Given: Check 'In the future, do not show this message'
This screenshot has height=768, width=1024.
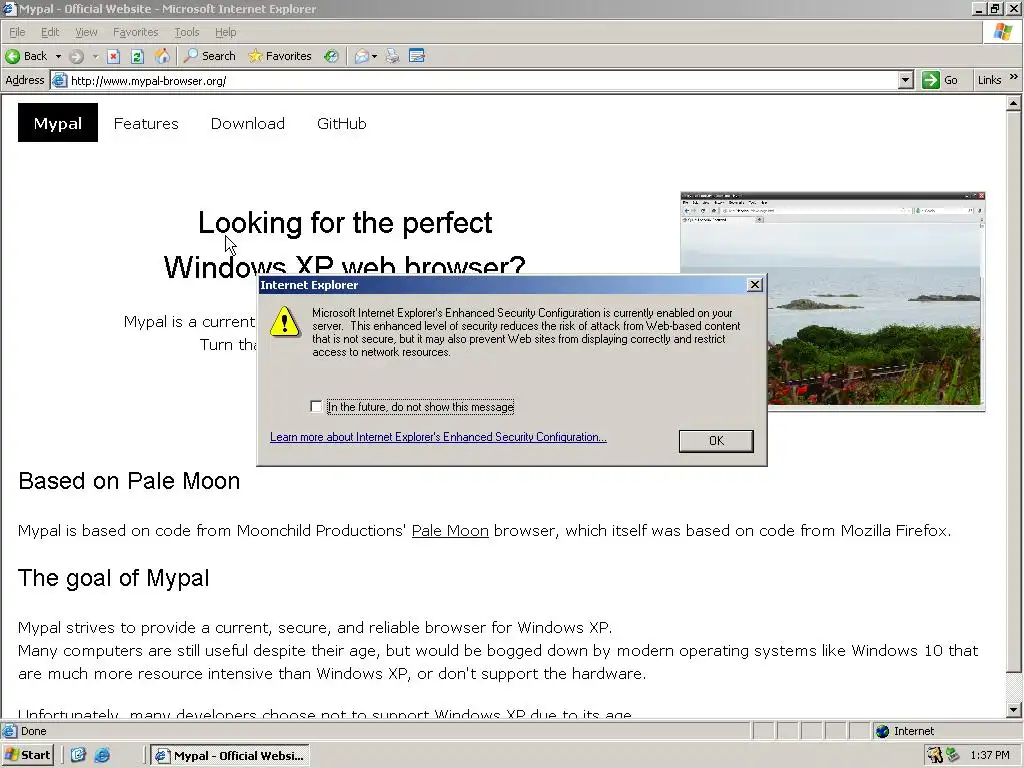Looking at the screenshot, I should point(316,407).
